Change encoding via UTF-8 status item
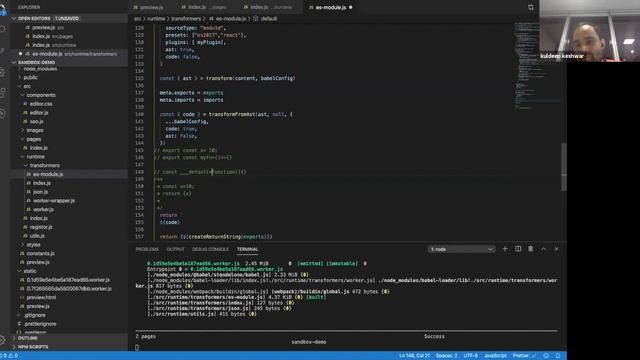The width and height of the screenshot is (640, 360). point(470,356)
